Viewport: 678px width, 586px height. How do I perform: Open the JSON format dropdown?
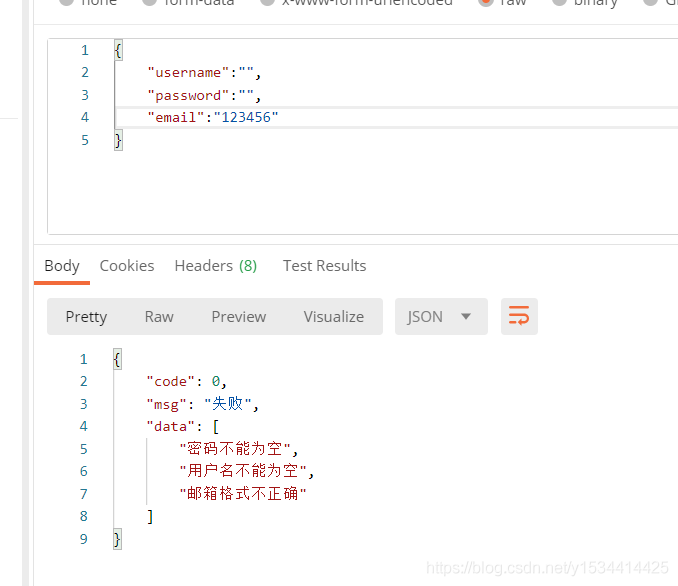pos(441,317)
